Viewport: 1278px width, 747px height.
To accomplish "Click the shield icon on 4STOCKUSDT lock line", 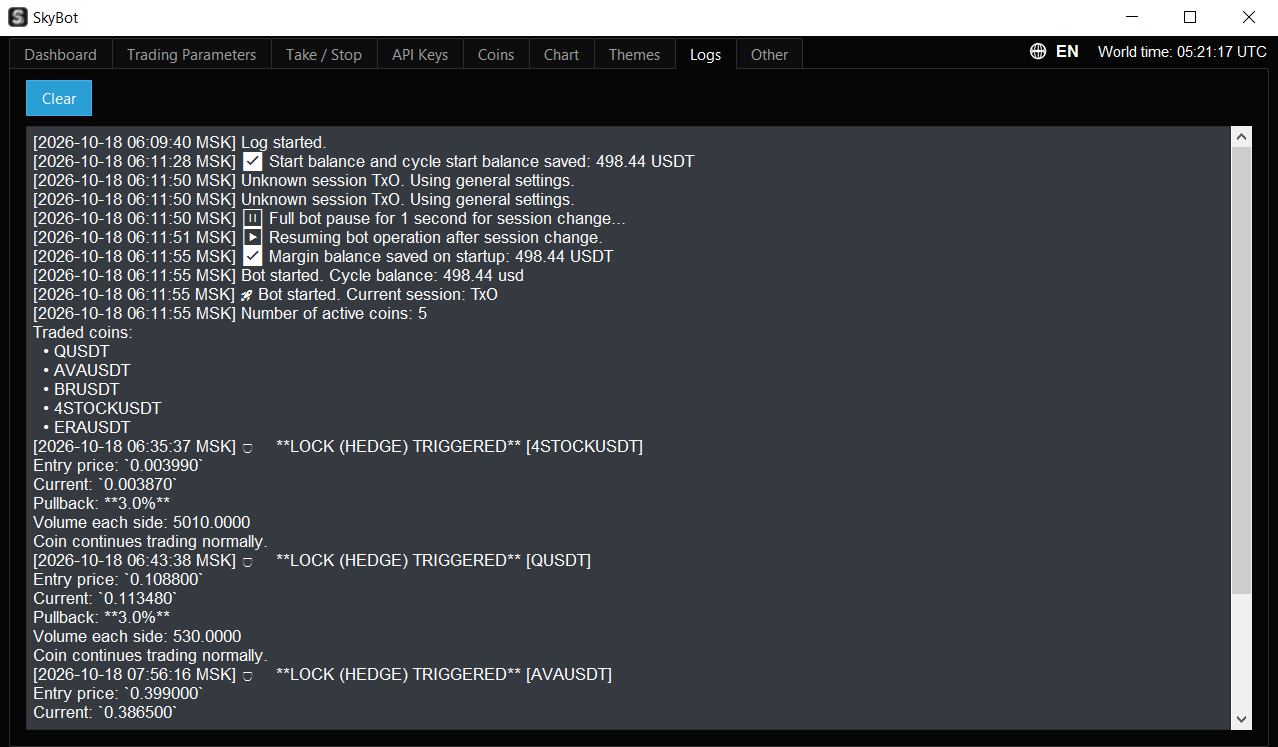I will click(247, 448).
